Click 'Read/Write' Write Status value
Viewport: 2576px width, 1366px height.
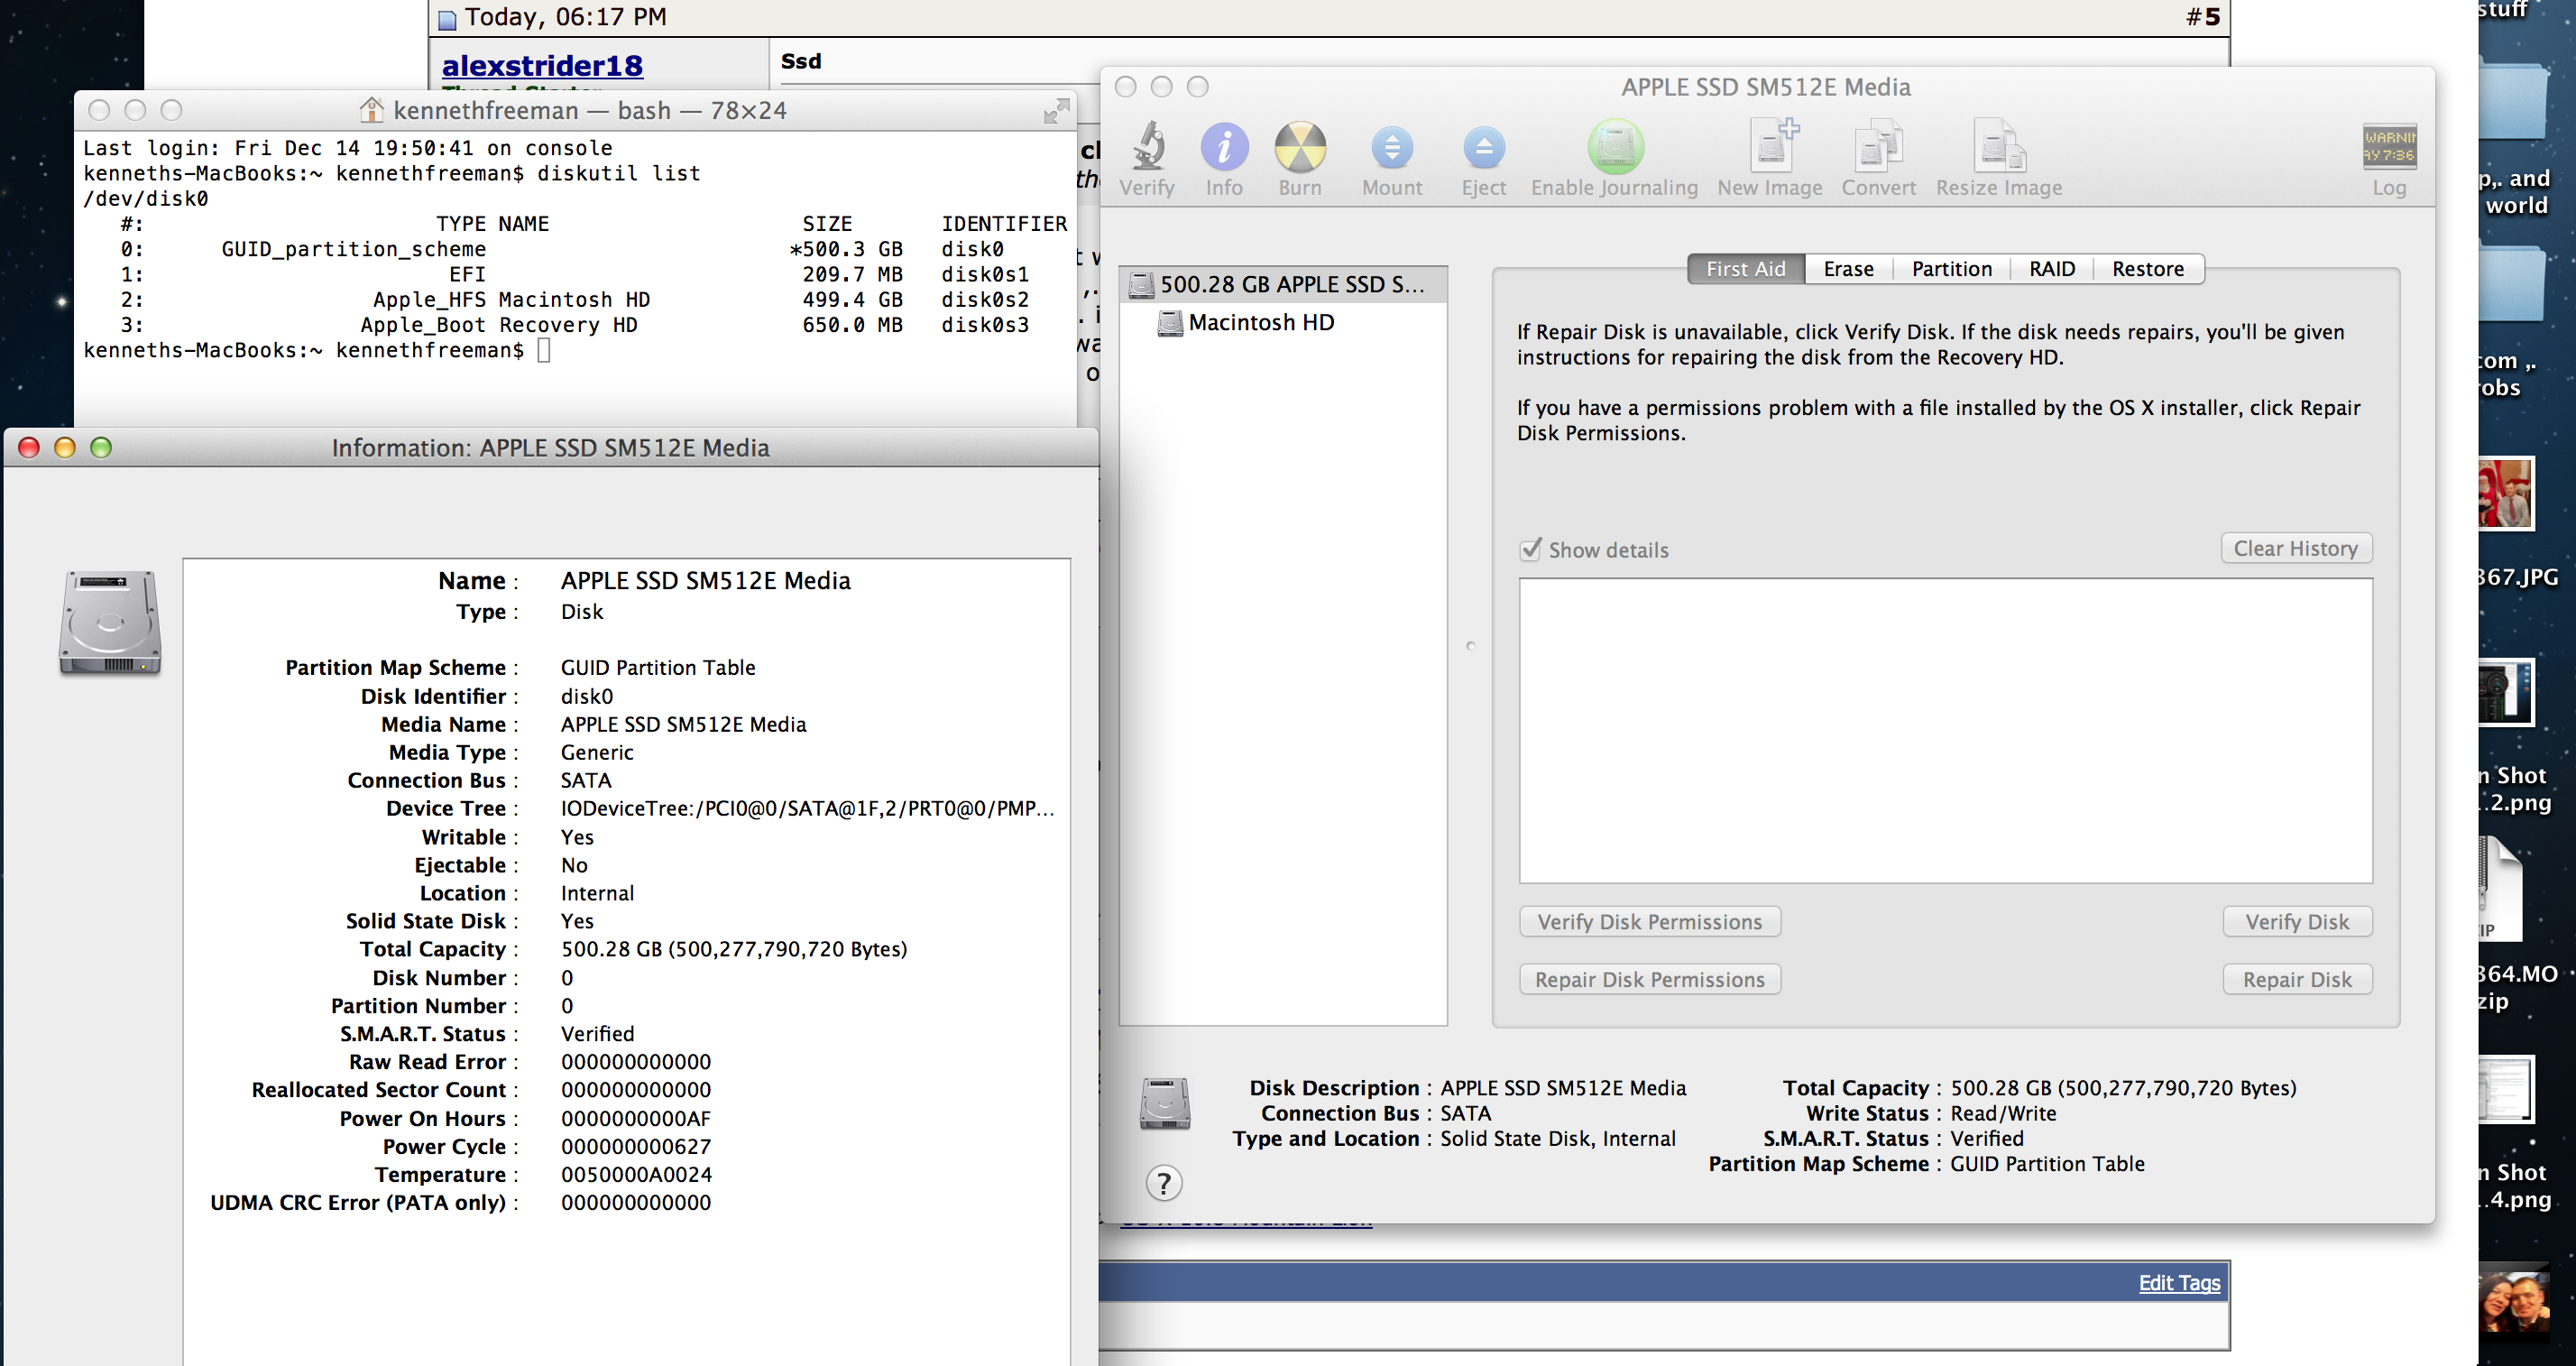[2003, 1113]
